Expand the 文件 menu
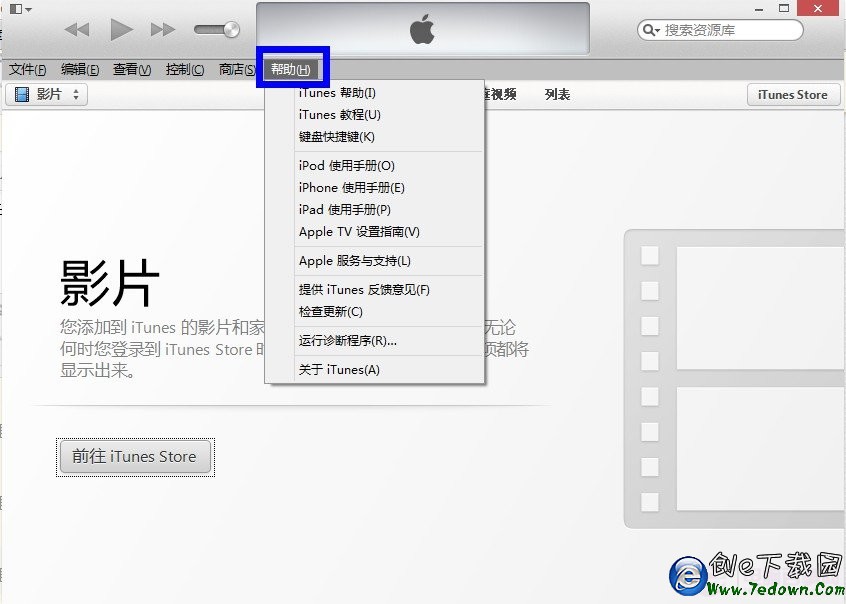The height and width of the screenshot is (604, 846). [25, 69]
